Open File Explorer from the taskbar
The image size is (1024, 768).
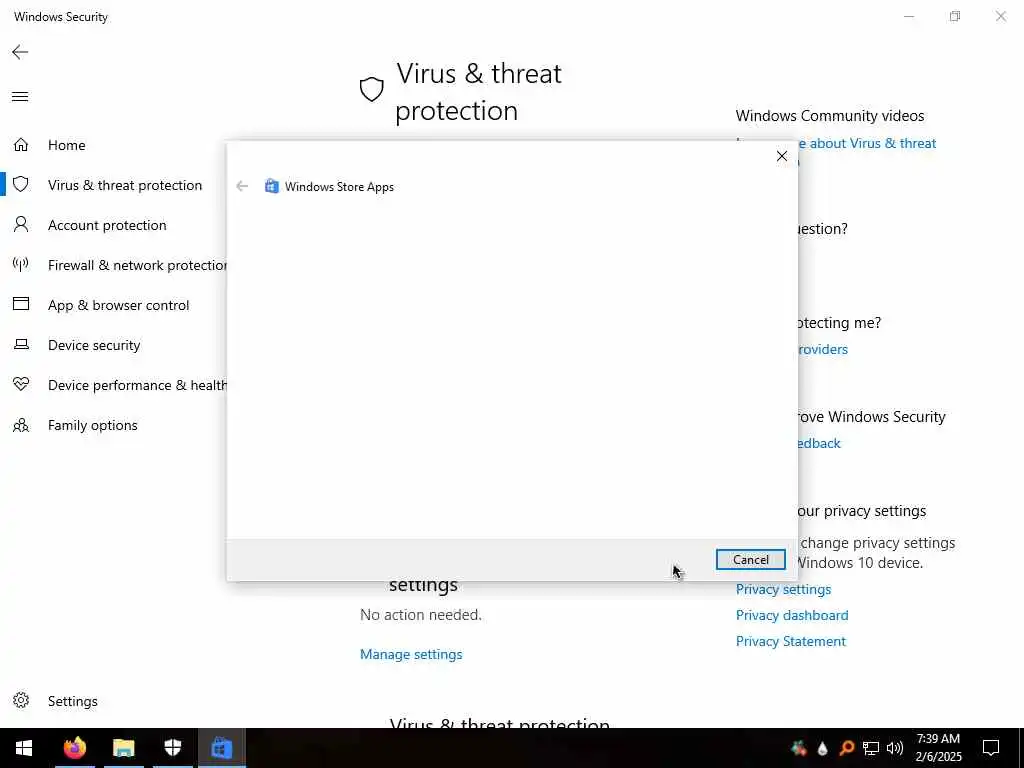(123, 748)
